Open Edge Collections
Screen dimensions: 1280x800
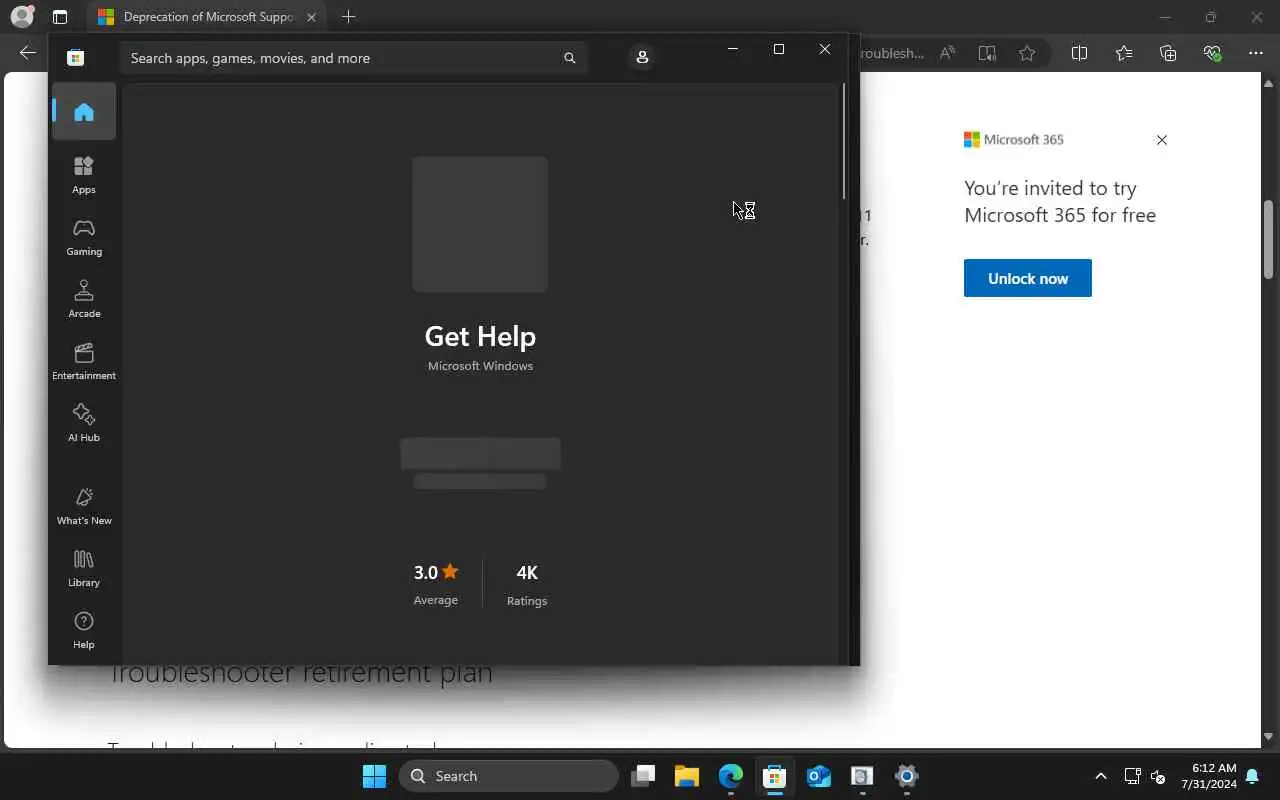(x=1168, y=53)
